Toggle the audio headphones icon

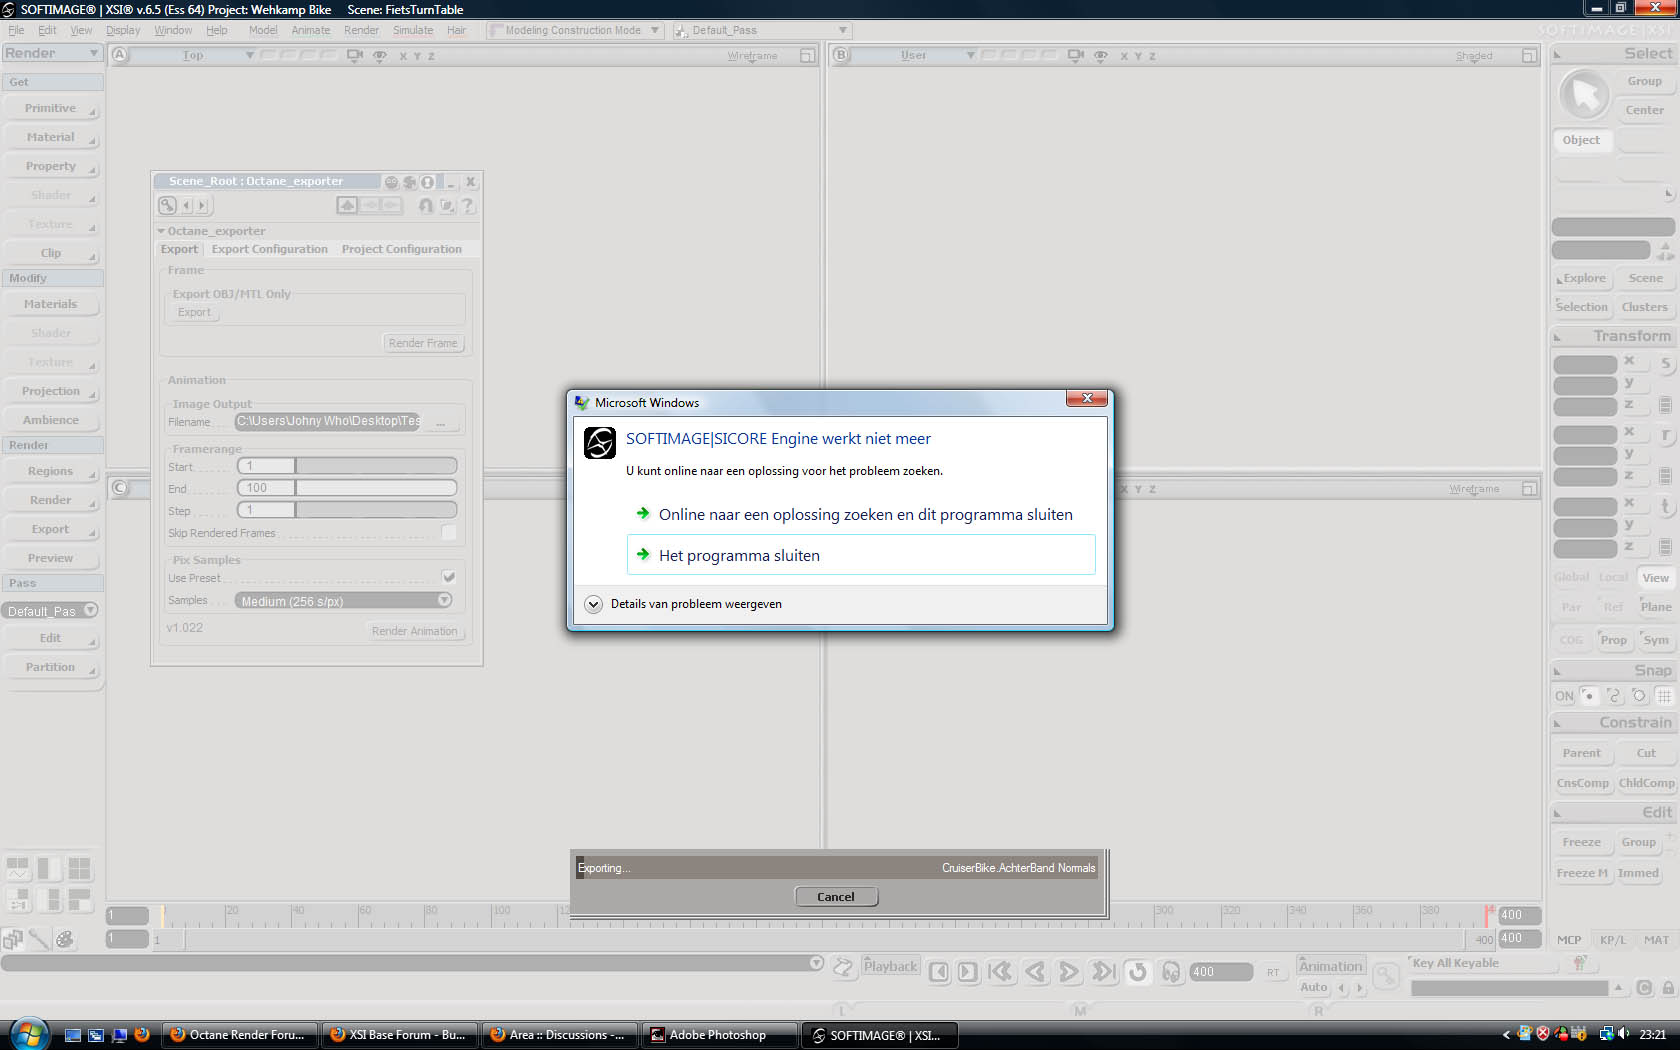pos(1171,971)
